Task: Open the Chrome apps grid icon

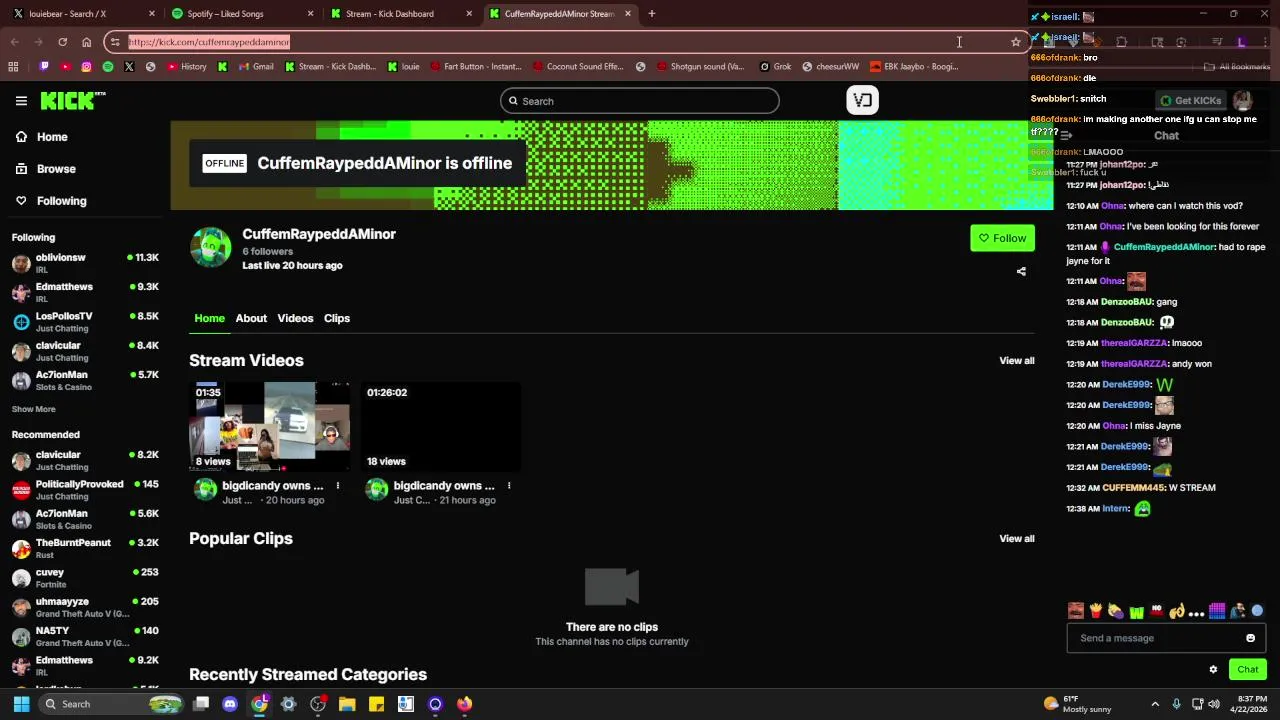Action: [x=13, y=67]
